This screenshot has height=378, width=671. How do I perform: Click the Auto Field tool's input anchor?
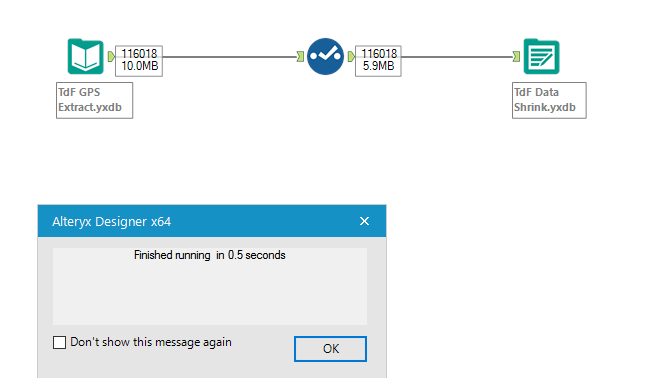tap(300, 57)
